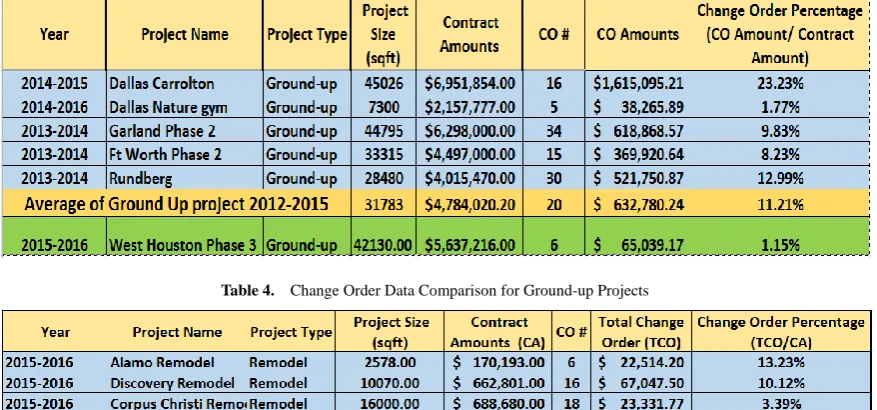Viewport: 877px width, 410px height.
Task: Click the 'Alamo Remodel' project name
Action: pos(162,362)
